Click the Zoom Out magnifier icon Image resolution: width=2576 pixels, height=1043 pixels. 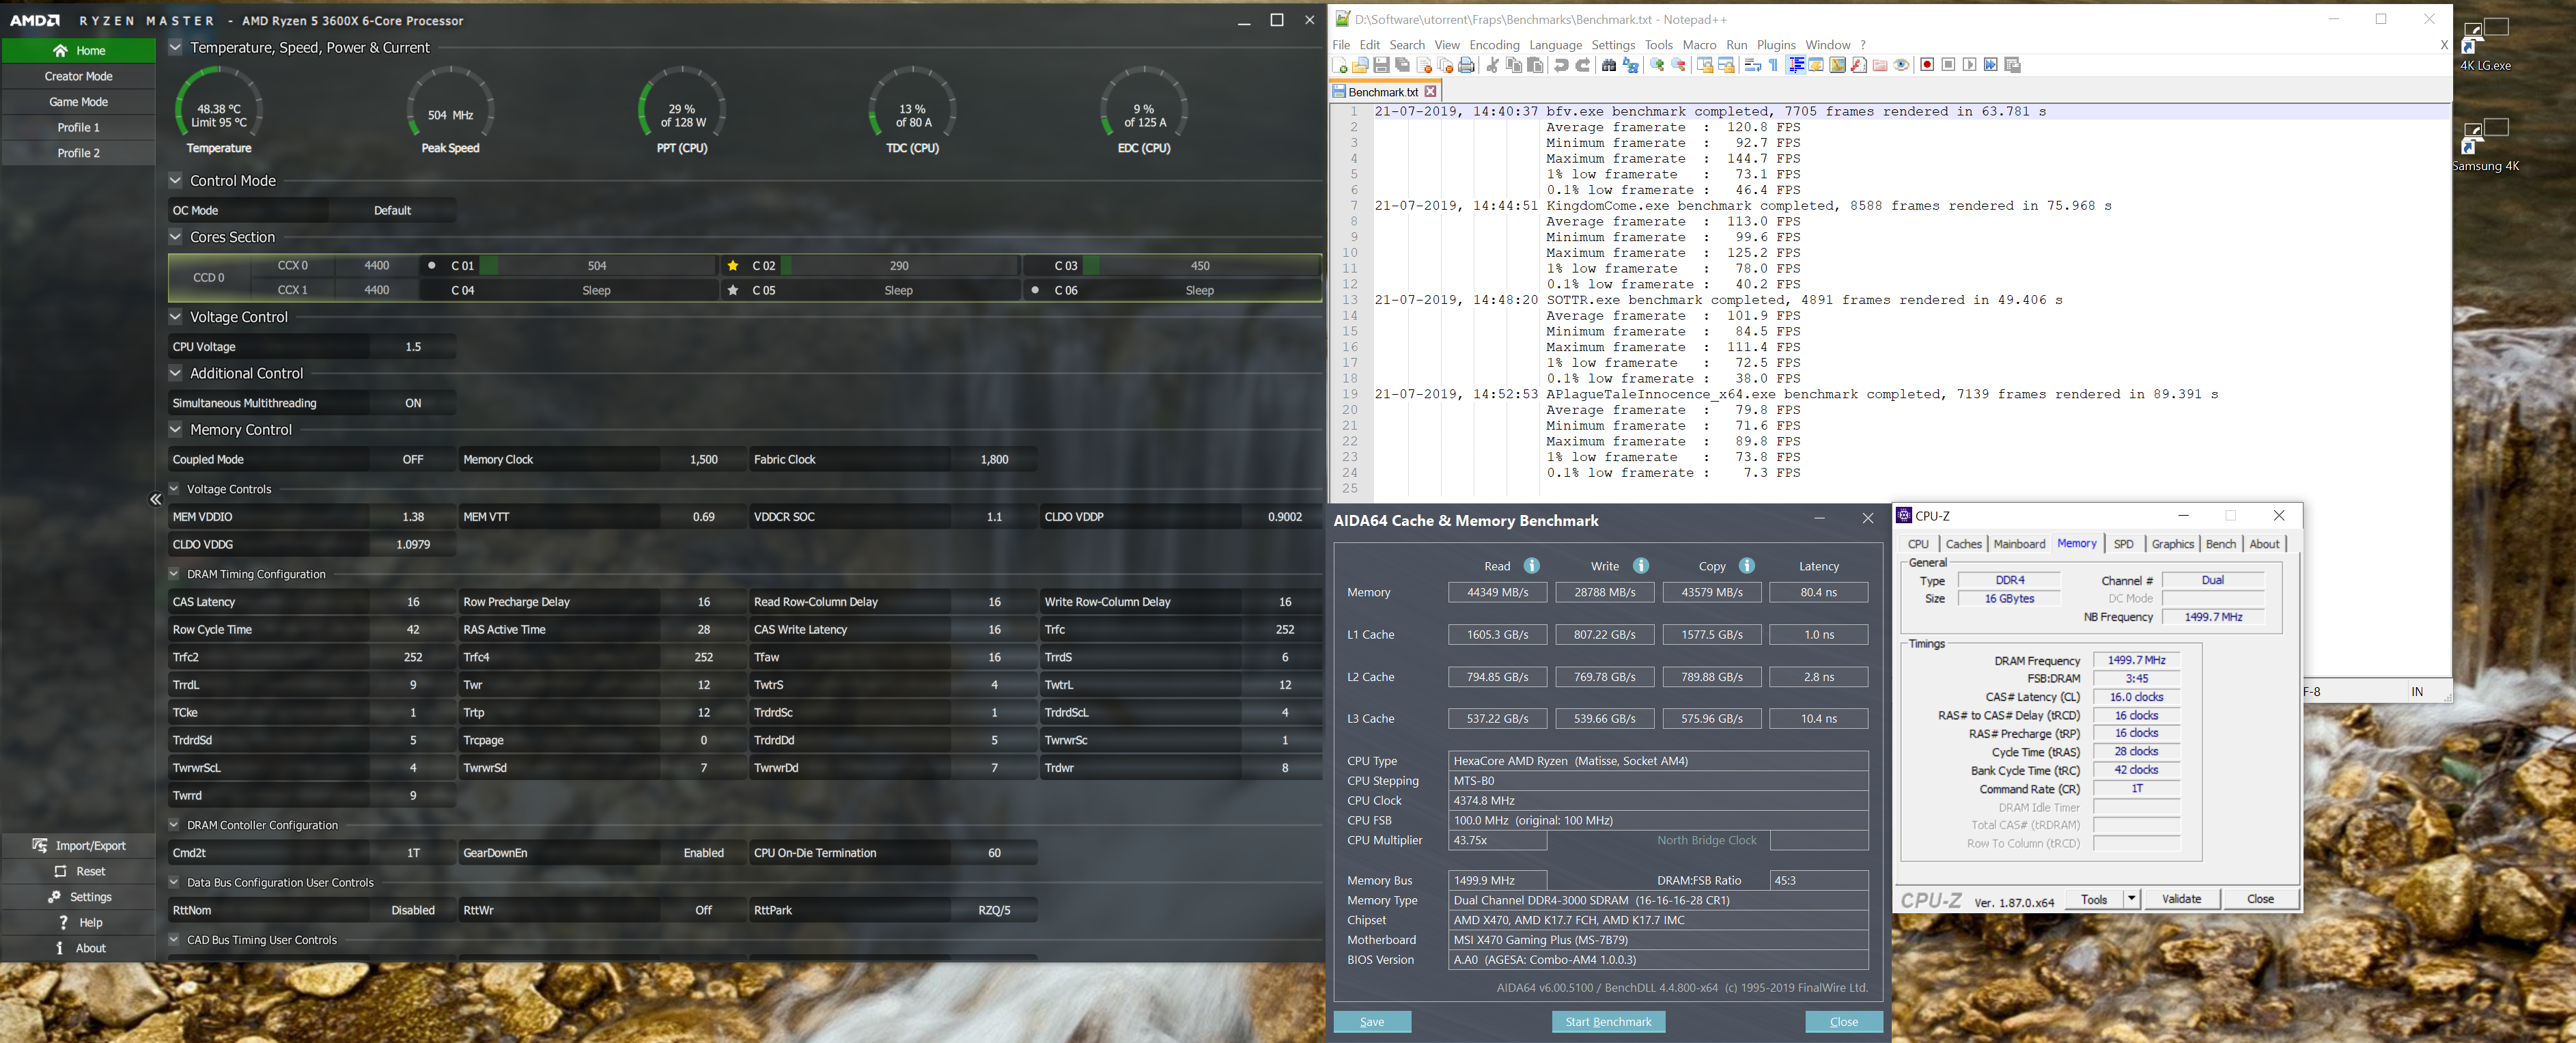(x=1678, y=65)
